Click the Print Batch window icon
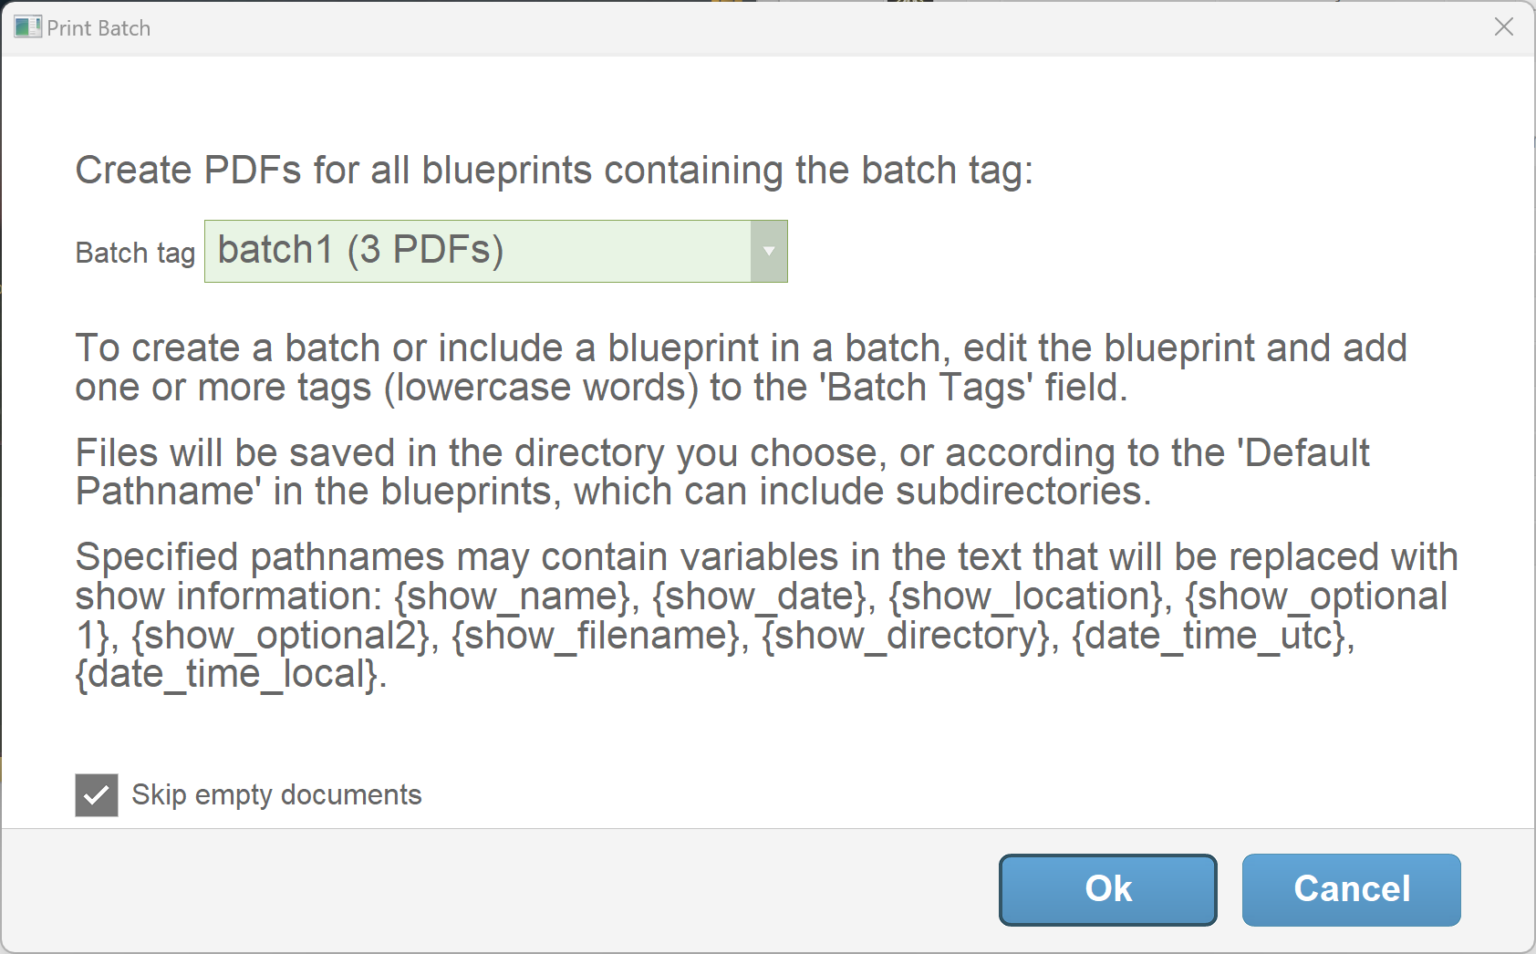This screenshot has width=1536, height=954. 27,27
